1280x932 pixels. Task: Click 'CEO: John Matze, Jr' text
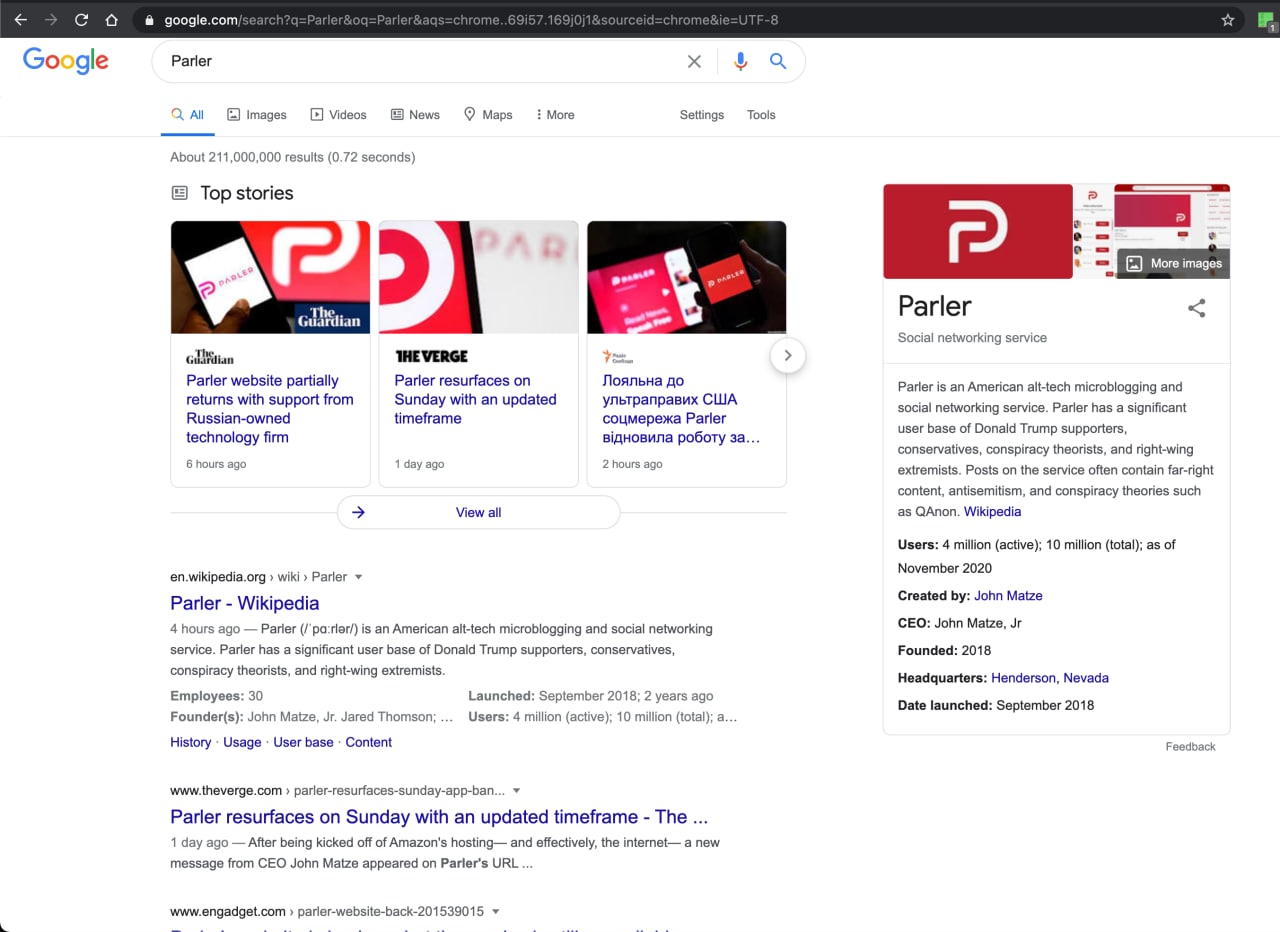click(x=960, y=623)
